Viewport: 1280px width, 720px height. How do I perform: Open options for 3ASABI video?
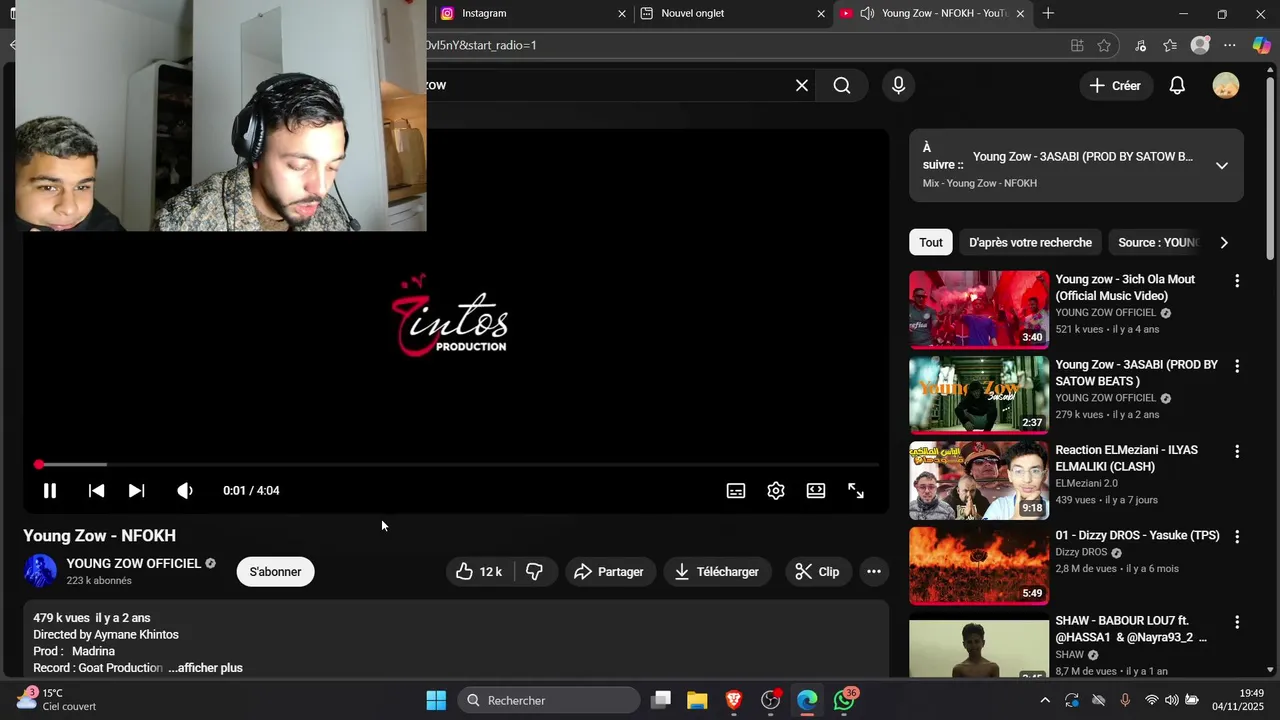1237,366
